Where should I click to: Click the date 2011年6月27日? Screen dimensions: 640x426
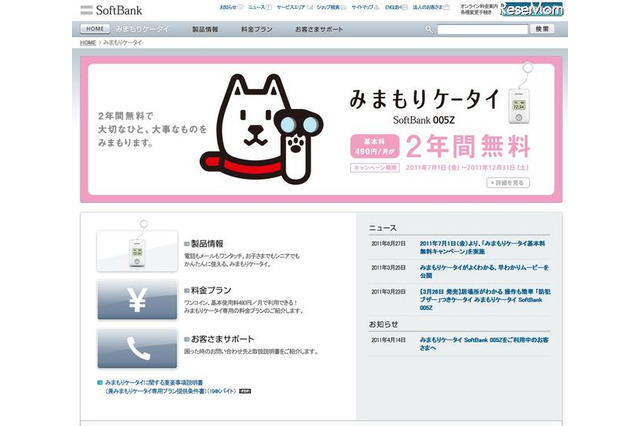tap(388, 244)
